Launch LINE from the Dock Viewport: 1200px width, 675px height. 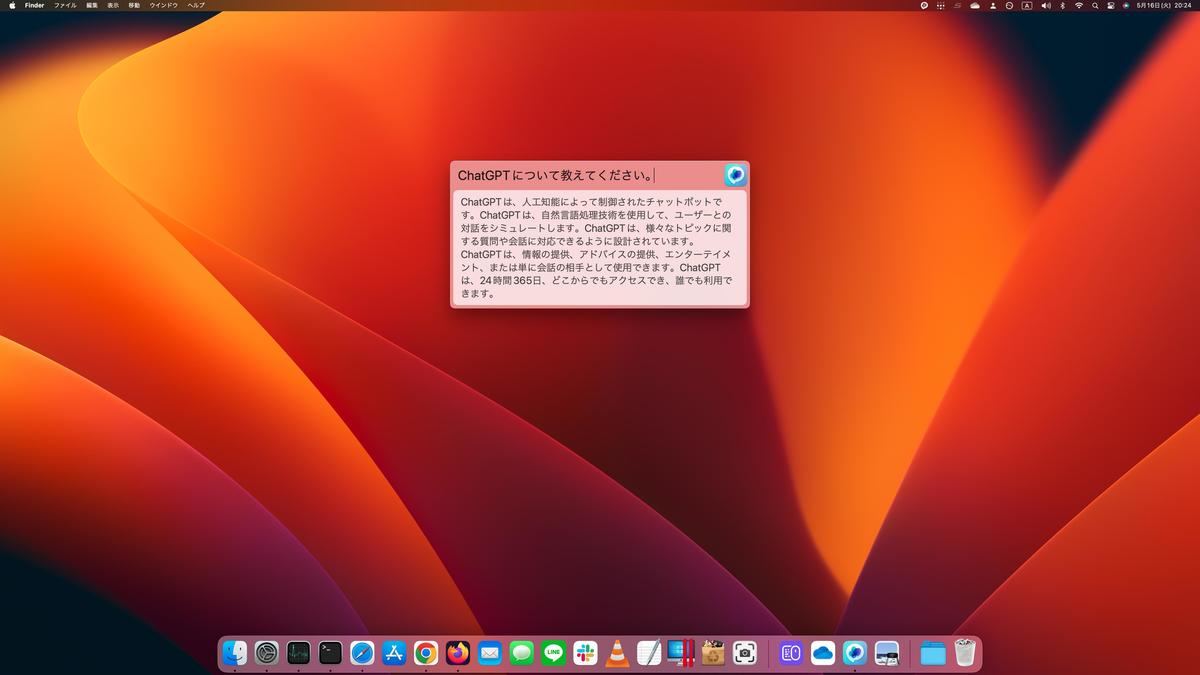coord(553,653)
